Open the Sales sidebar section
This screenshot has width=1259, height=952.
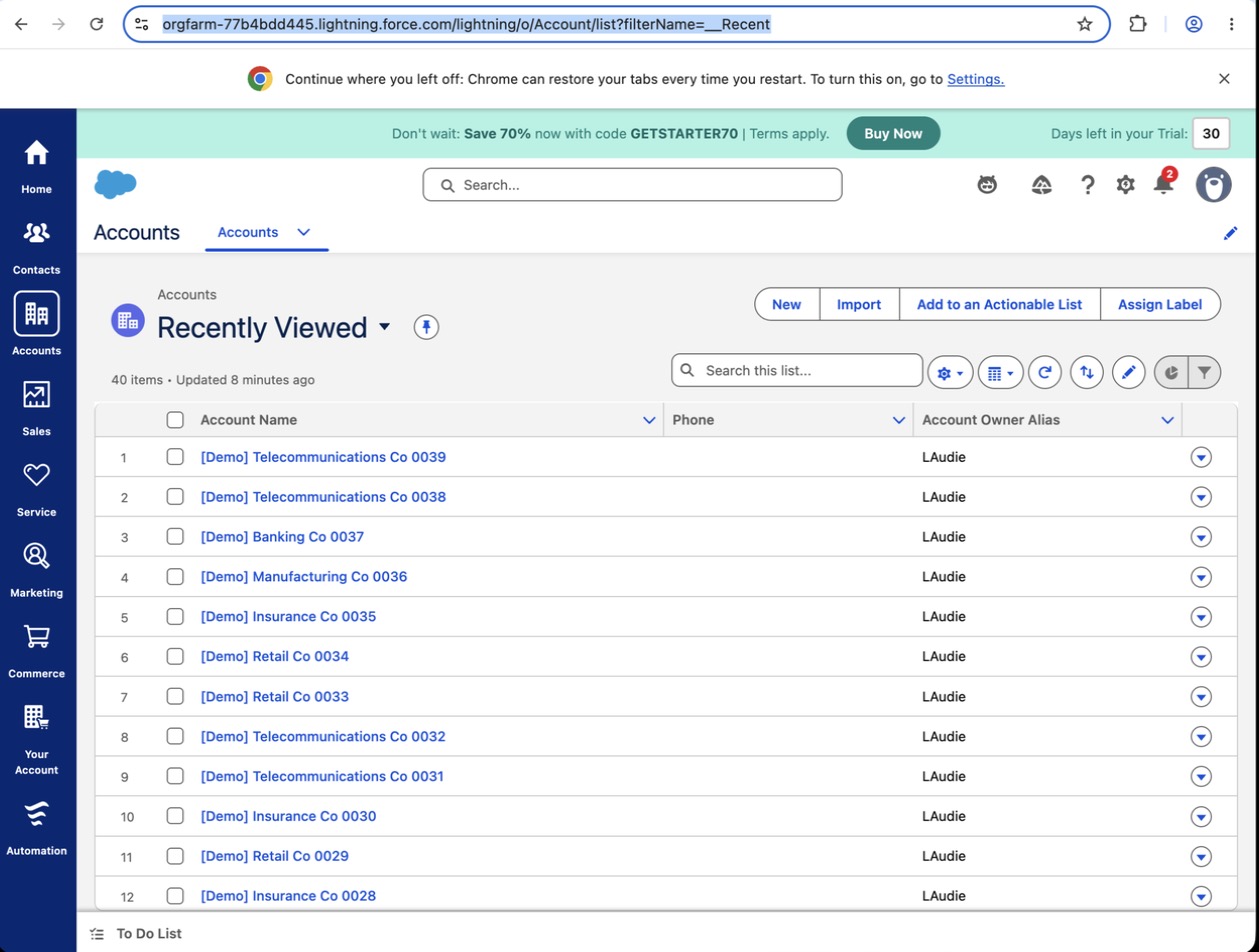coord(37,409)
